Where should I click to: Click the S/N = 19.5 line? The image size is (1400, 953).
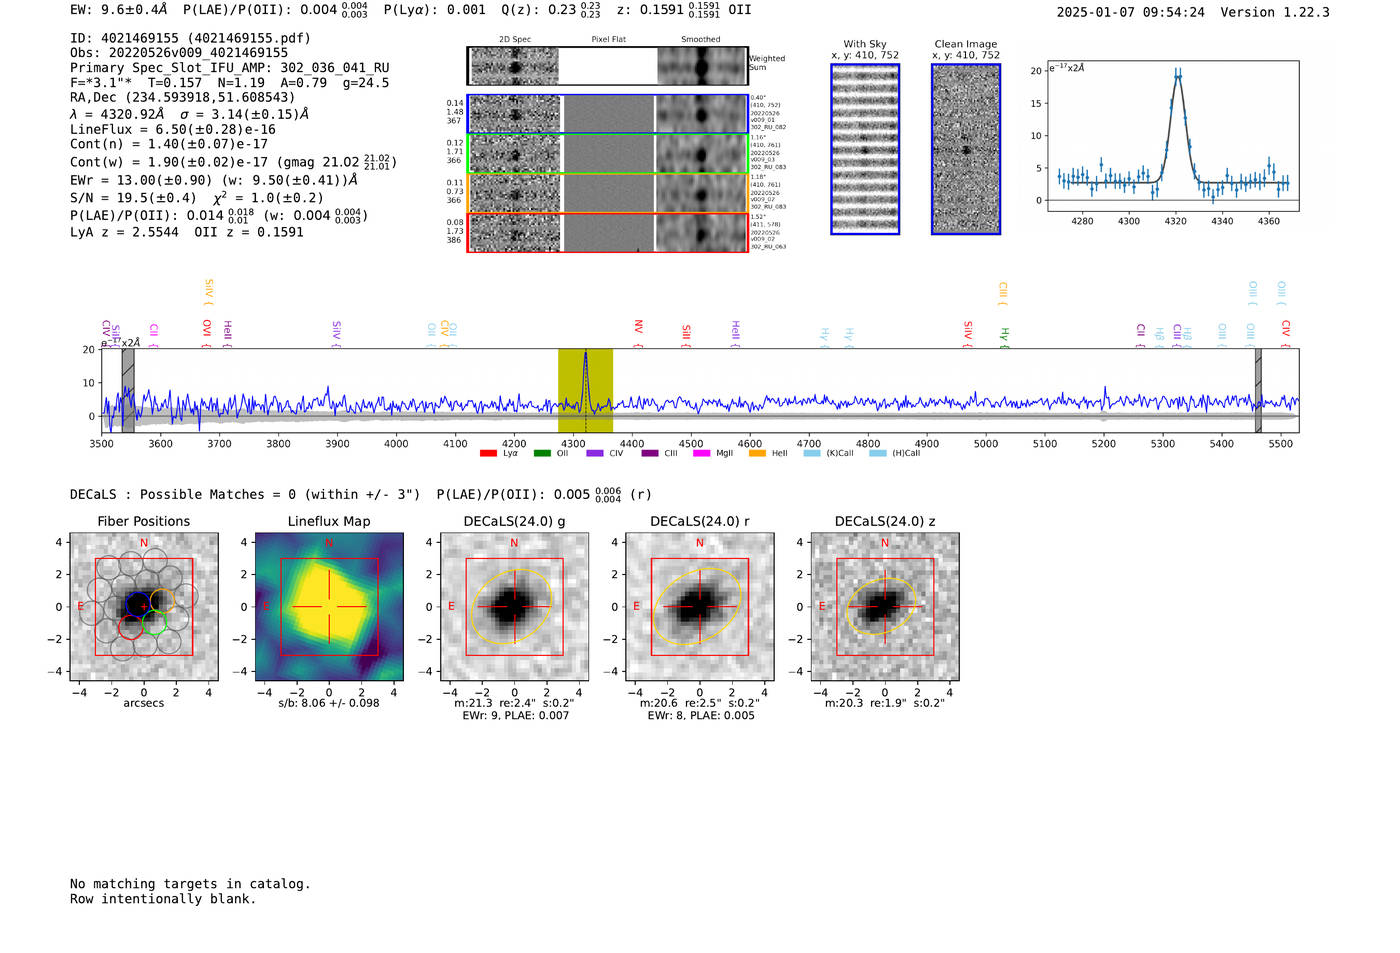tap(197, 198)
